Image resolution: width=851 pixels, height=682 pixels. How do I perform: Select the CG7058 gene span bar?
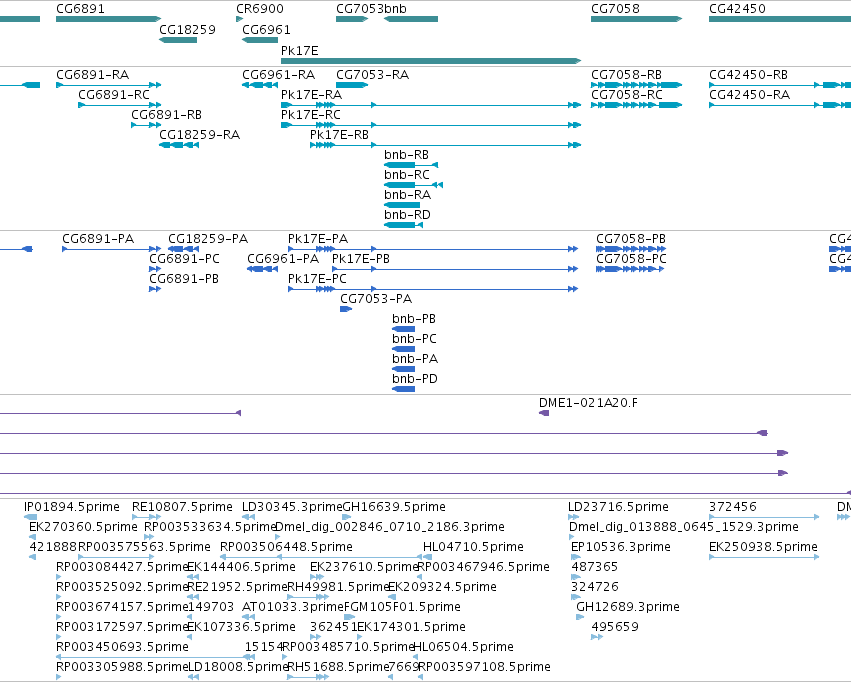pos(637,19)
